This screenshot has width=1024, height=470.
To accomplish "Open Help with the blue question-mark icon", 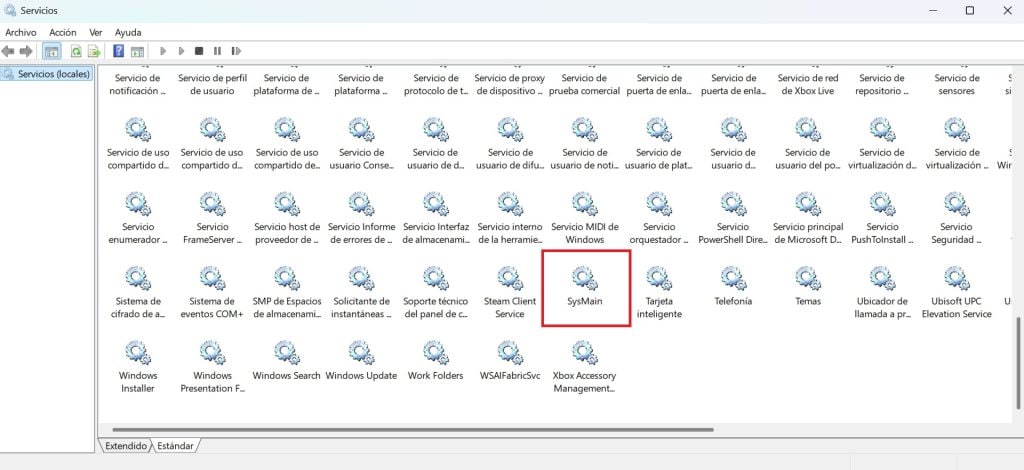I will coord(118,51).
